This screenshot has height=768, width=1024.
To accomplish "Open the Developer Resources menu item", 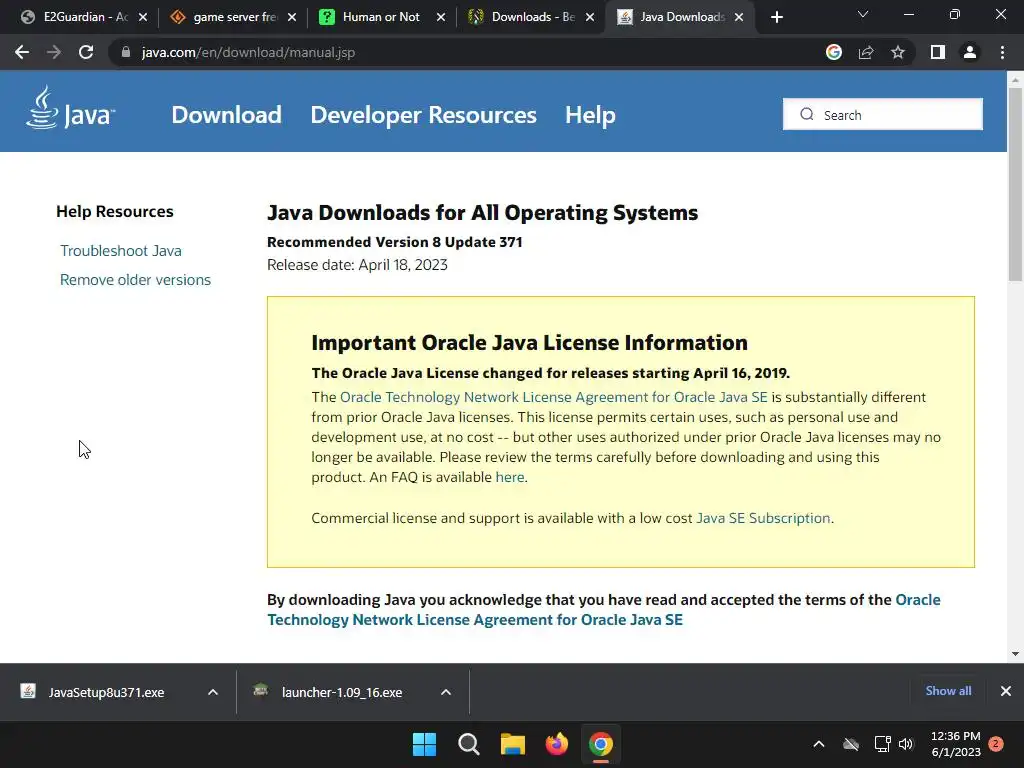I will click(x=423, y=115).
